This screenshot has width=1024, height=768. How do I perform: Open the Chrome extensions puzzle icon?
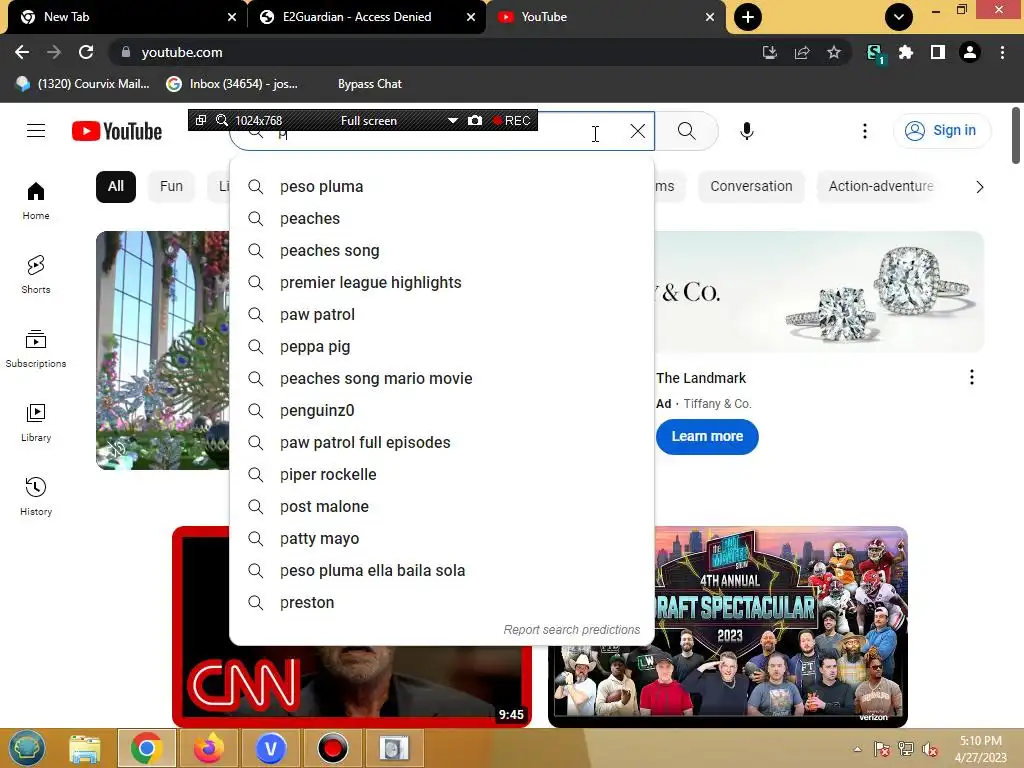[x=905, y=52]
